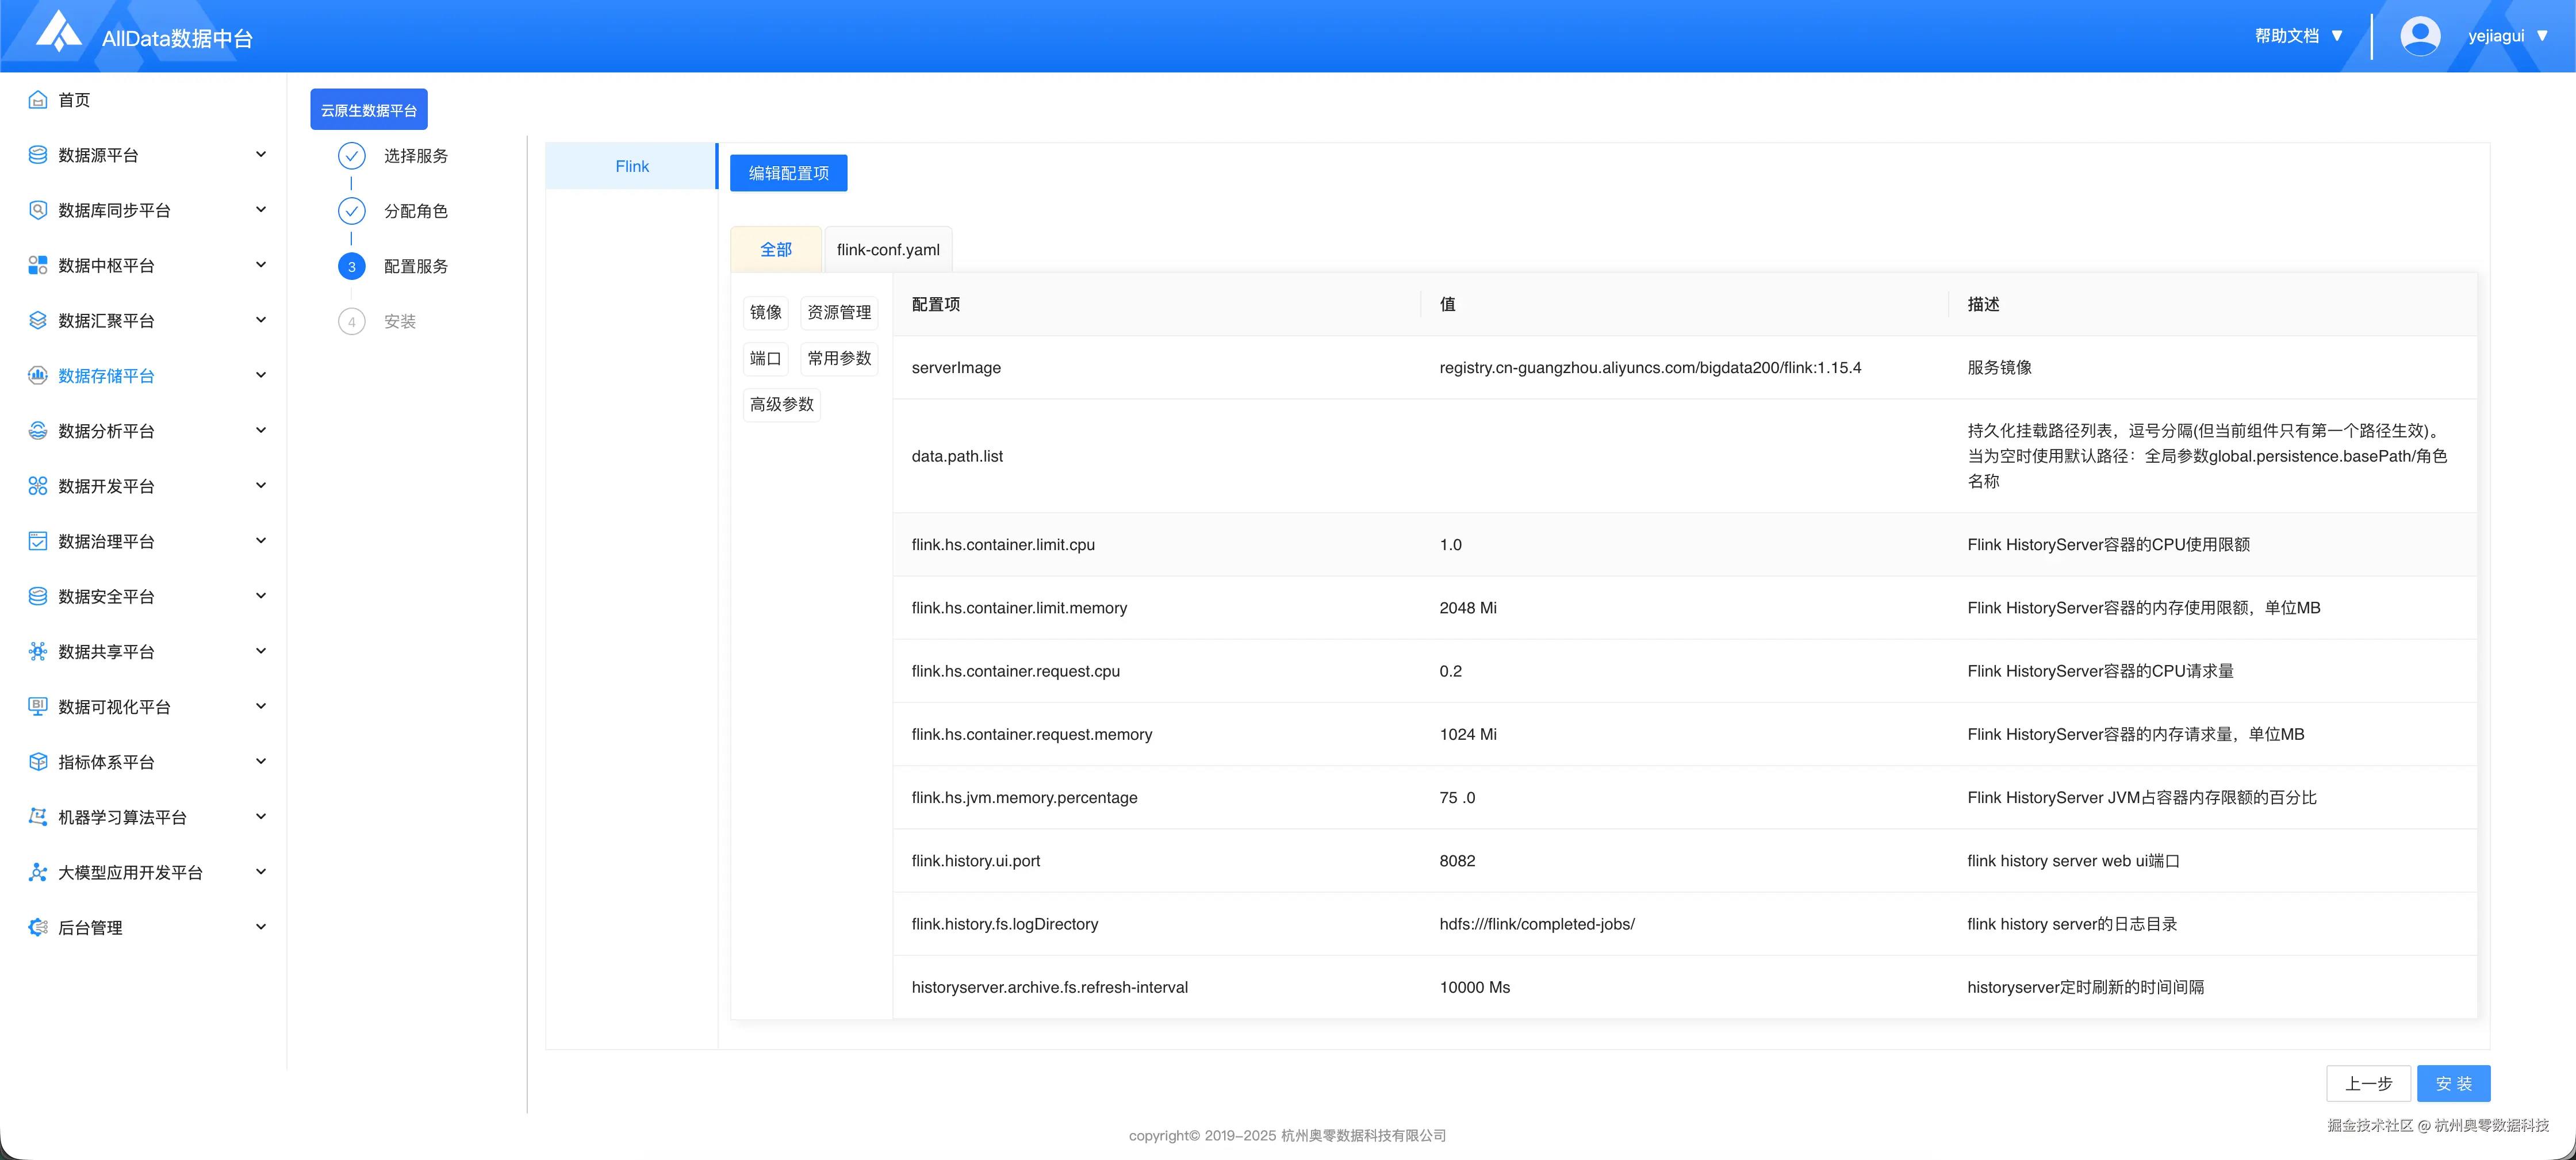Click the 数据库同步平台 sidebar icon
The image size is (2576, 1160).
38,210
